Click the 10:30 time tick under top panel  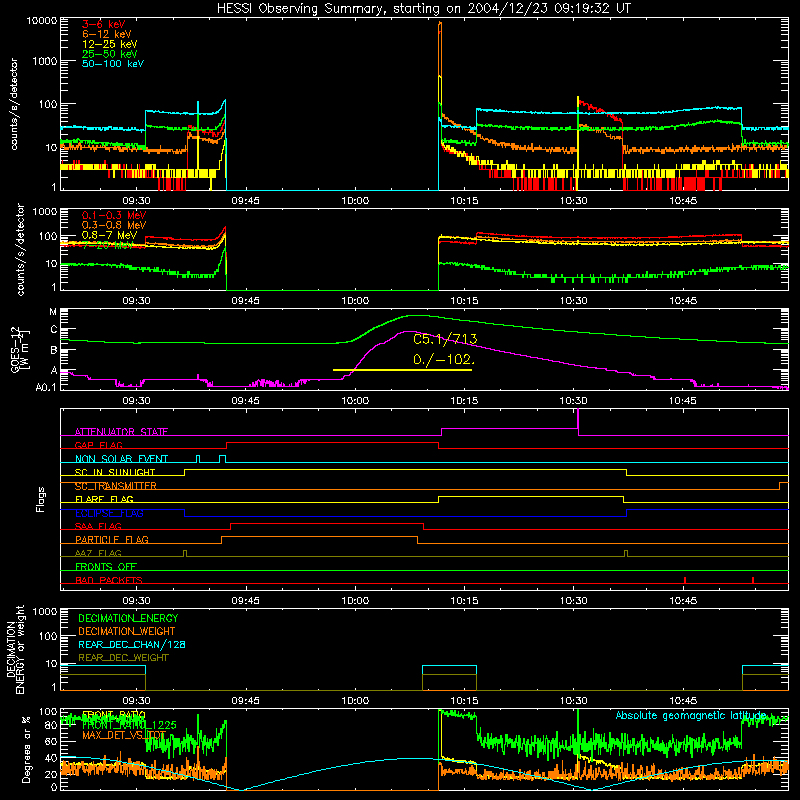coord(573,201)
